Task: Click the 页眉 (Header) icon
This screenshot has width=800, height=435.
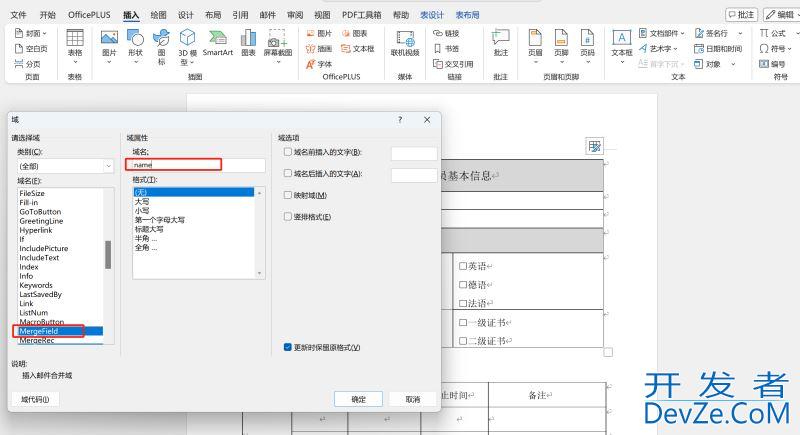Action: tap(535, 40)
